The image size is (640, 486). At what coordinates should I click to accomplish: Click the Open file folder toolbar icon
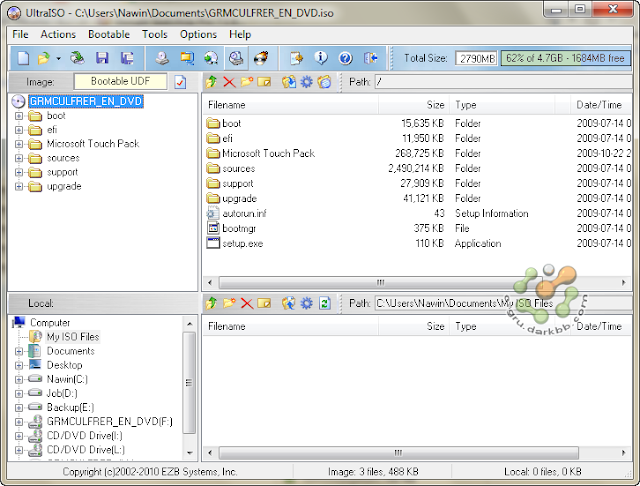click(43, 58)
